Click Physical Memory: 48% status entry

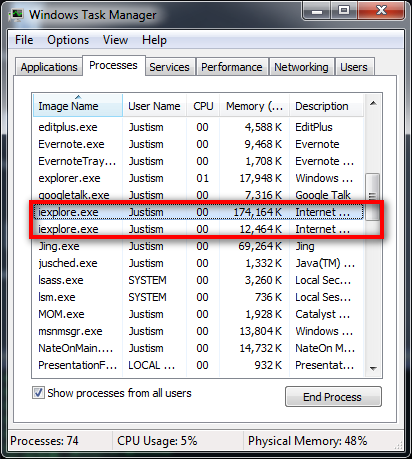(307, 441)
